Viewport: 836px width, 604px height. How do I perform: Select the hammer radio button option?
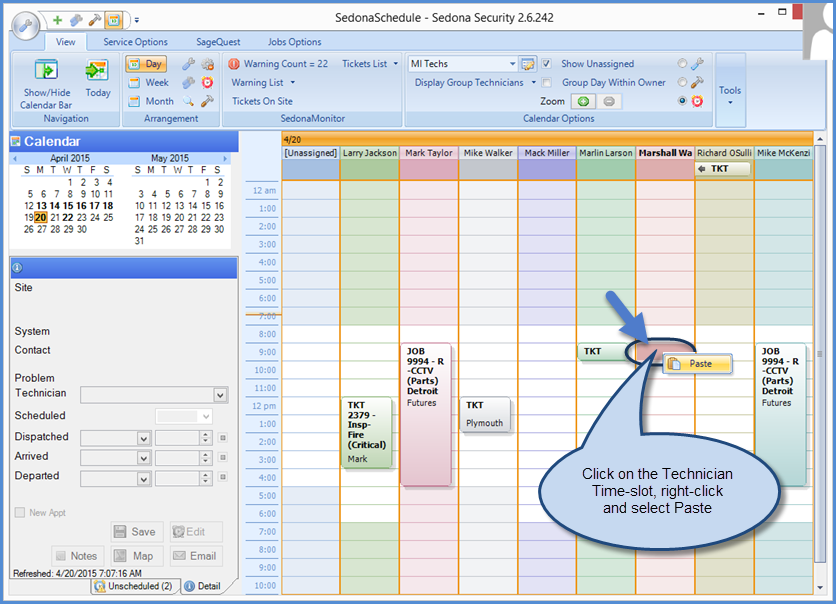click(682, 82)
